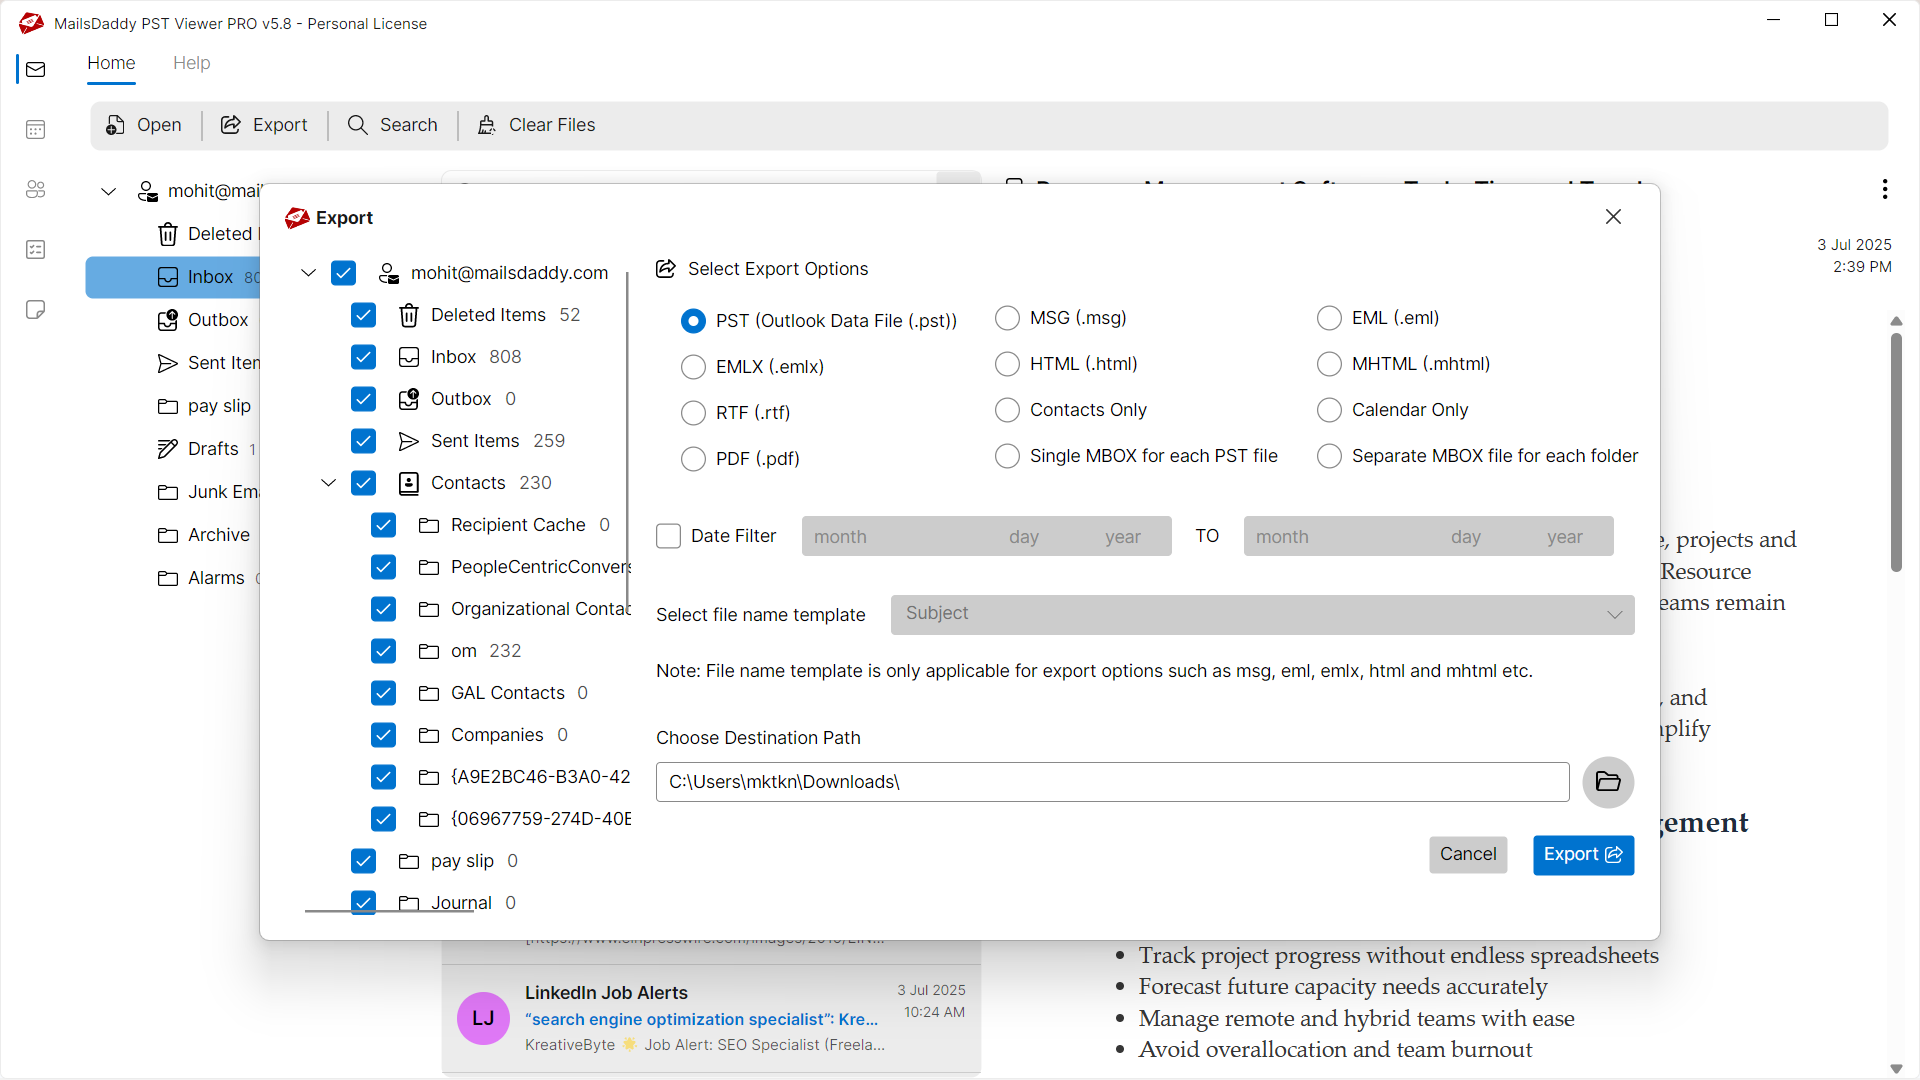Click the Export tree horizontal scrollbar

click(x=389, y=911)
